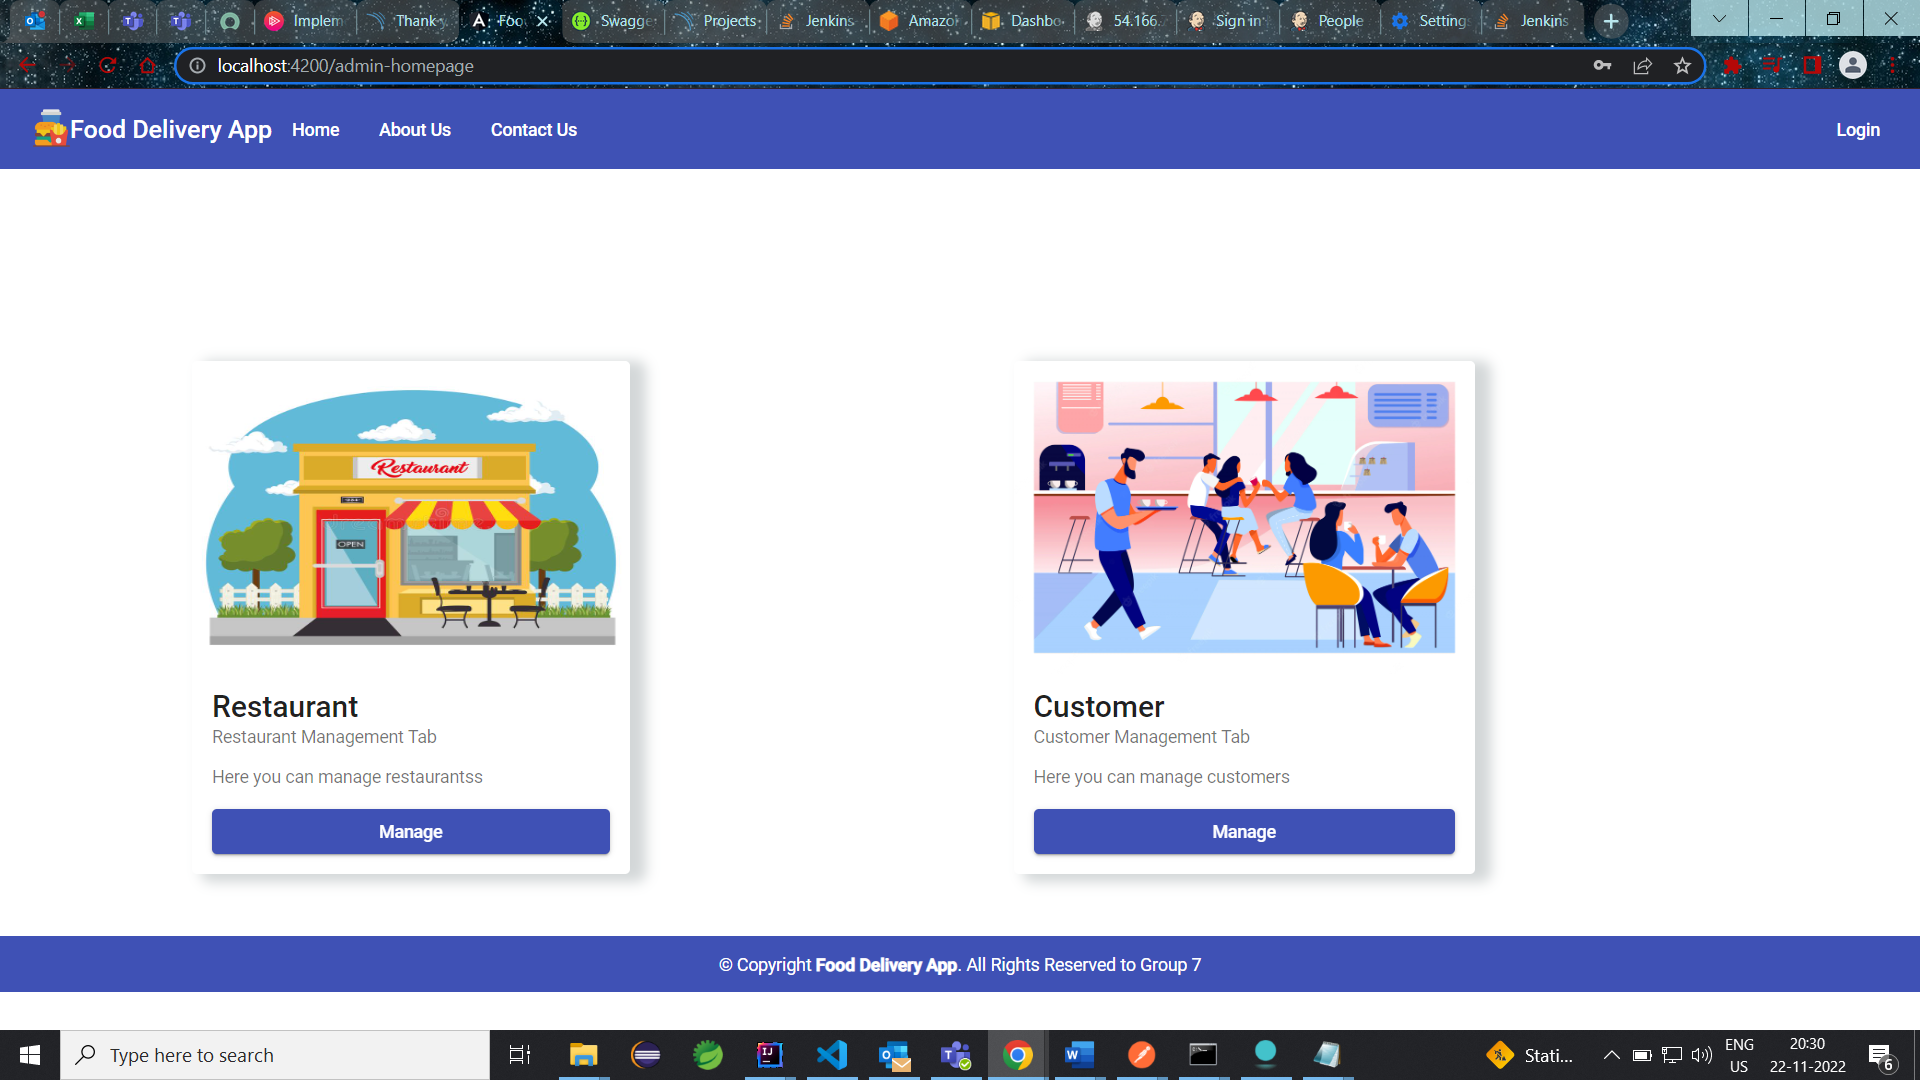The image size is (1920, 1080).
Task: Open Task View from the taskbar
Action: [520, 1055]
